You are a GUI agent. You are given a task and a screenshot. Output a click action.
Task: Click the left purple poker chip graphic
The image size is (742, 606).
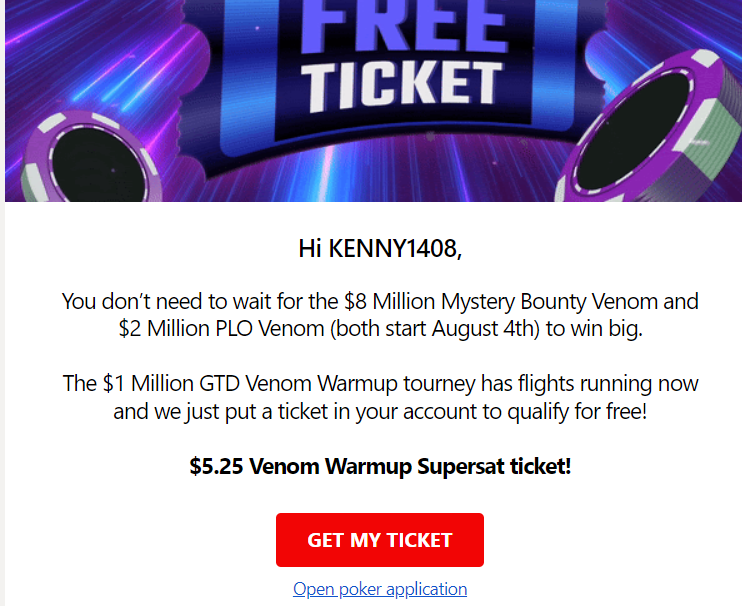[x=92, y=158]
